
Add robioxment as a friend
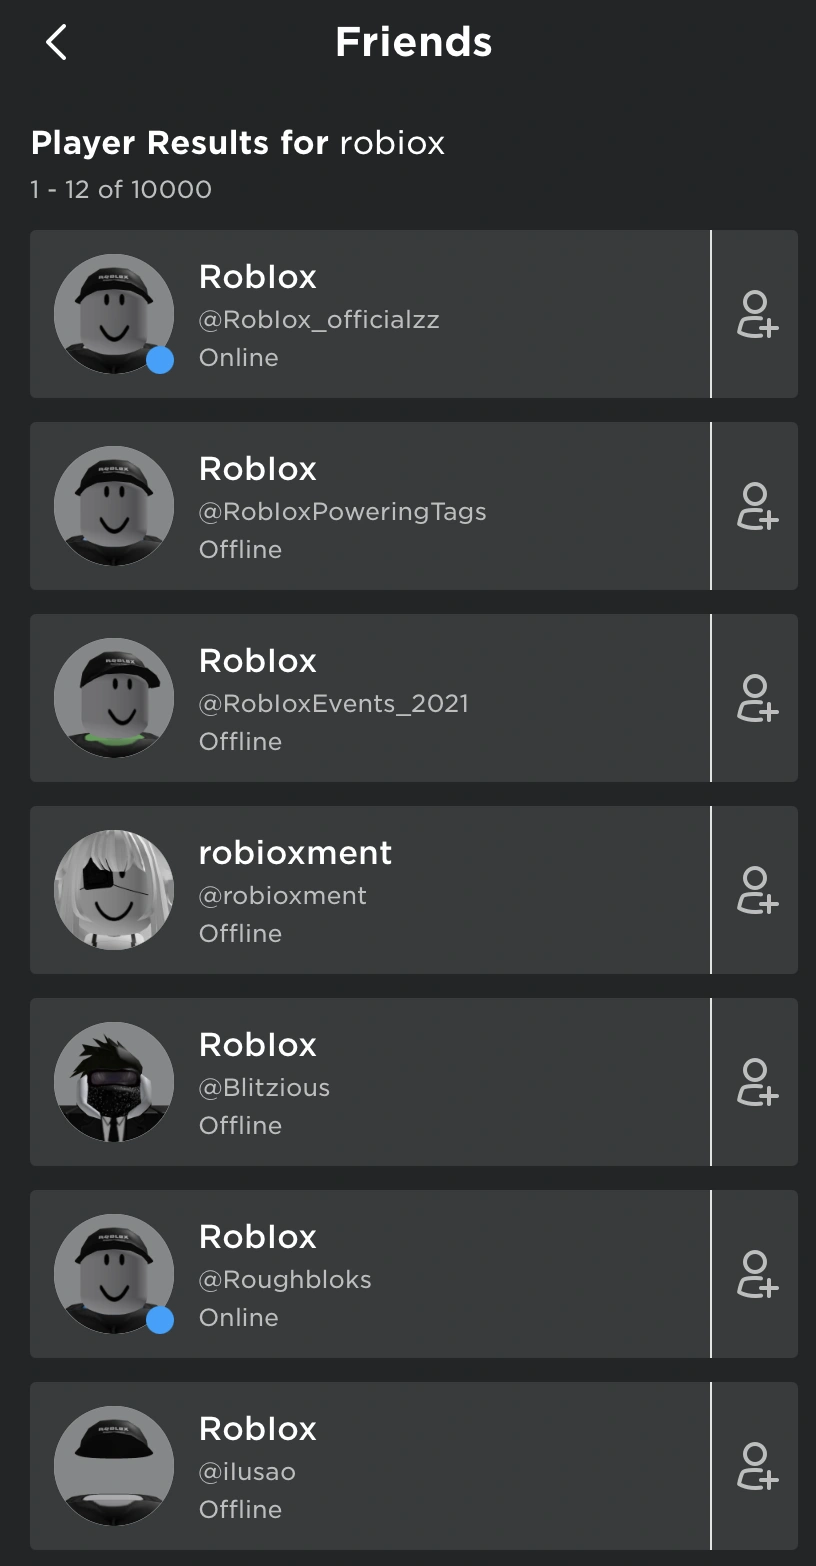tap(756, 891)
